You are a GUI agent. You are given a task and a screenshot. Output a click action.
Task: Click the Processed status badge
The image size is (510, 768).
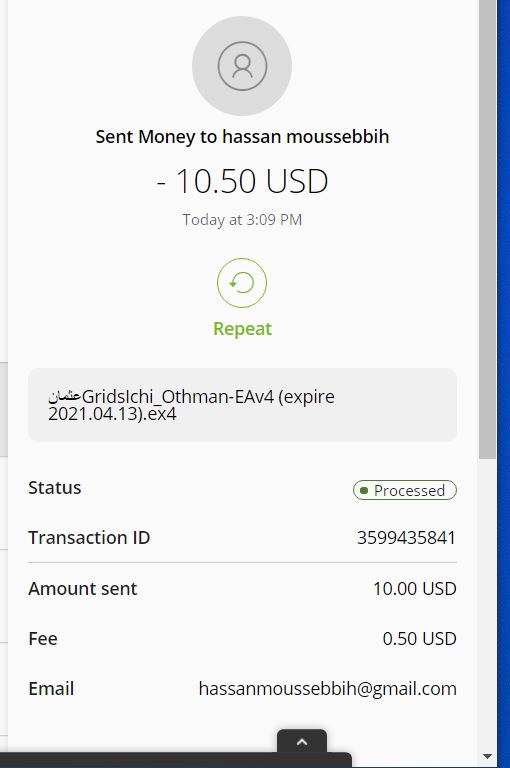point(405,490)
